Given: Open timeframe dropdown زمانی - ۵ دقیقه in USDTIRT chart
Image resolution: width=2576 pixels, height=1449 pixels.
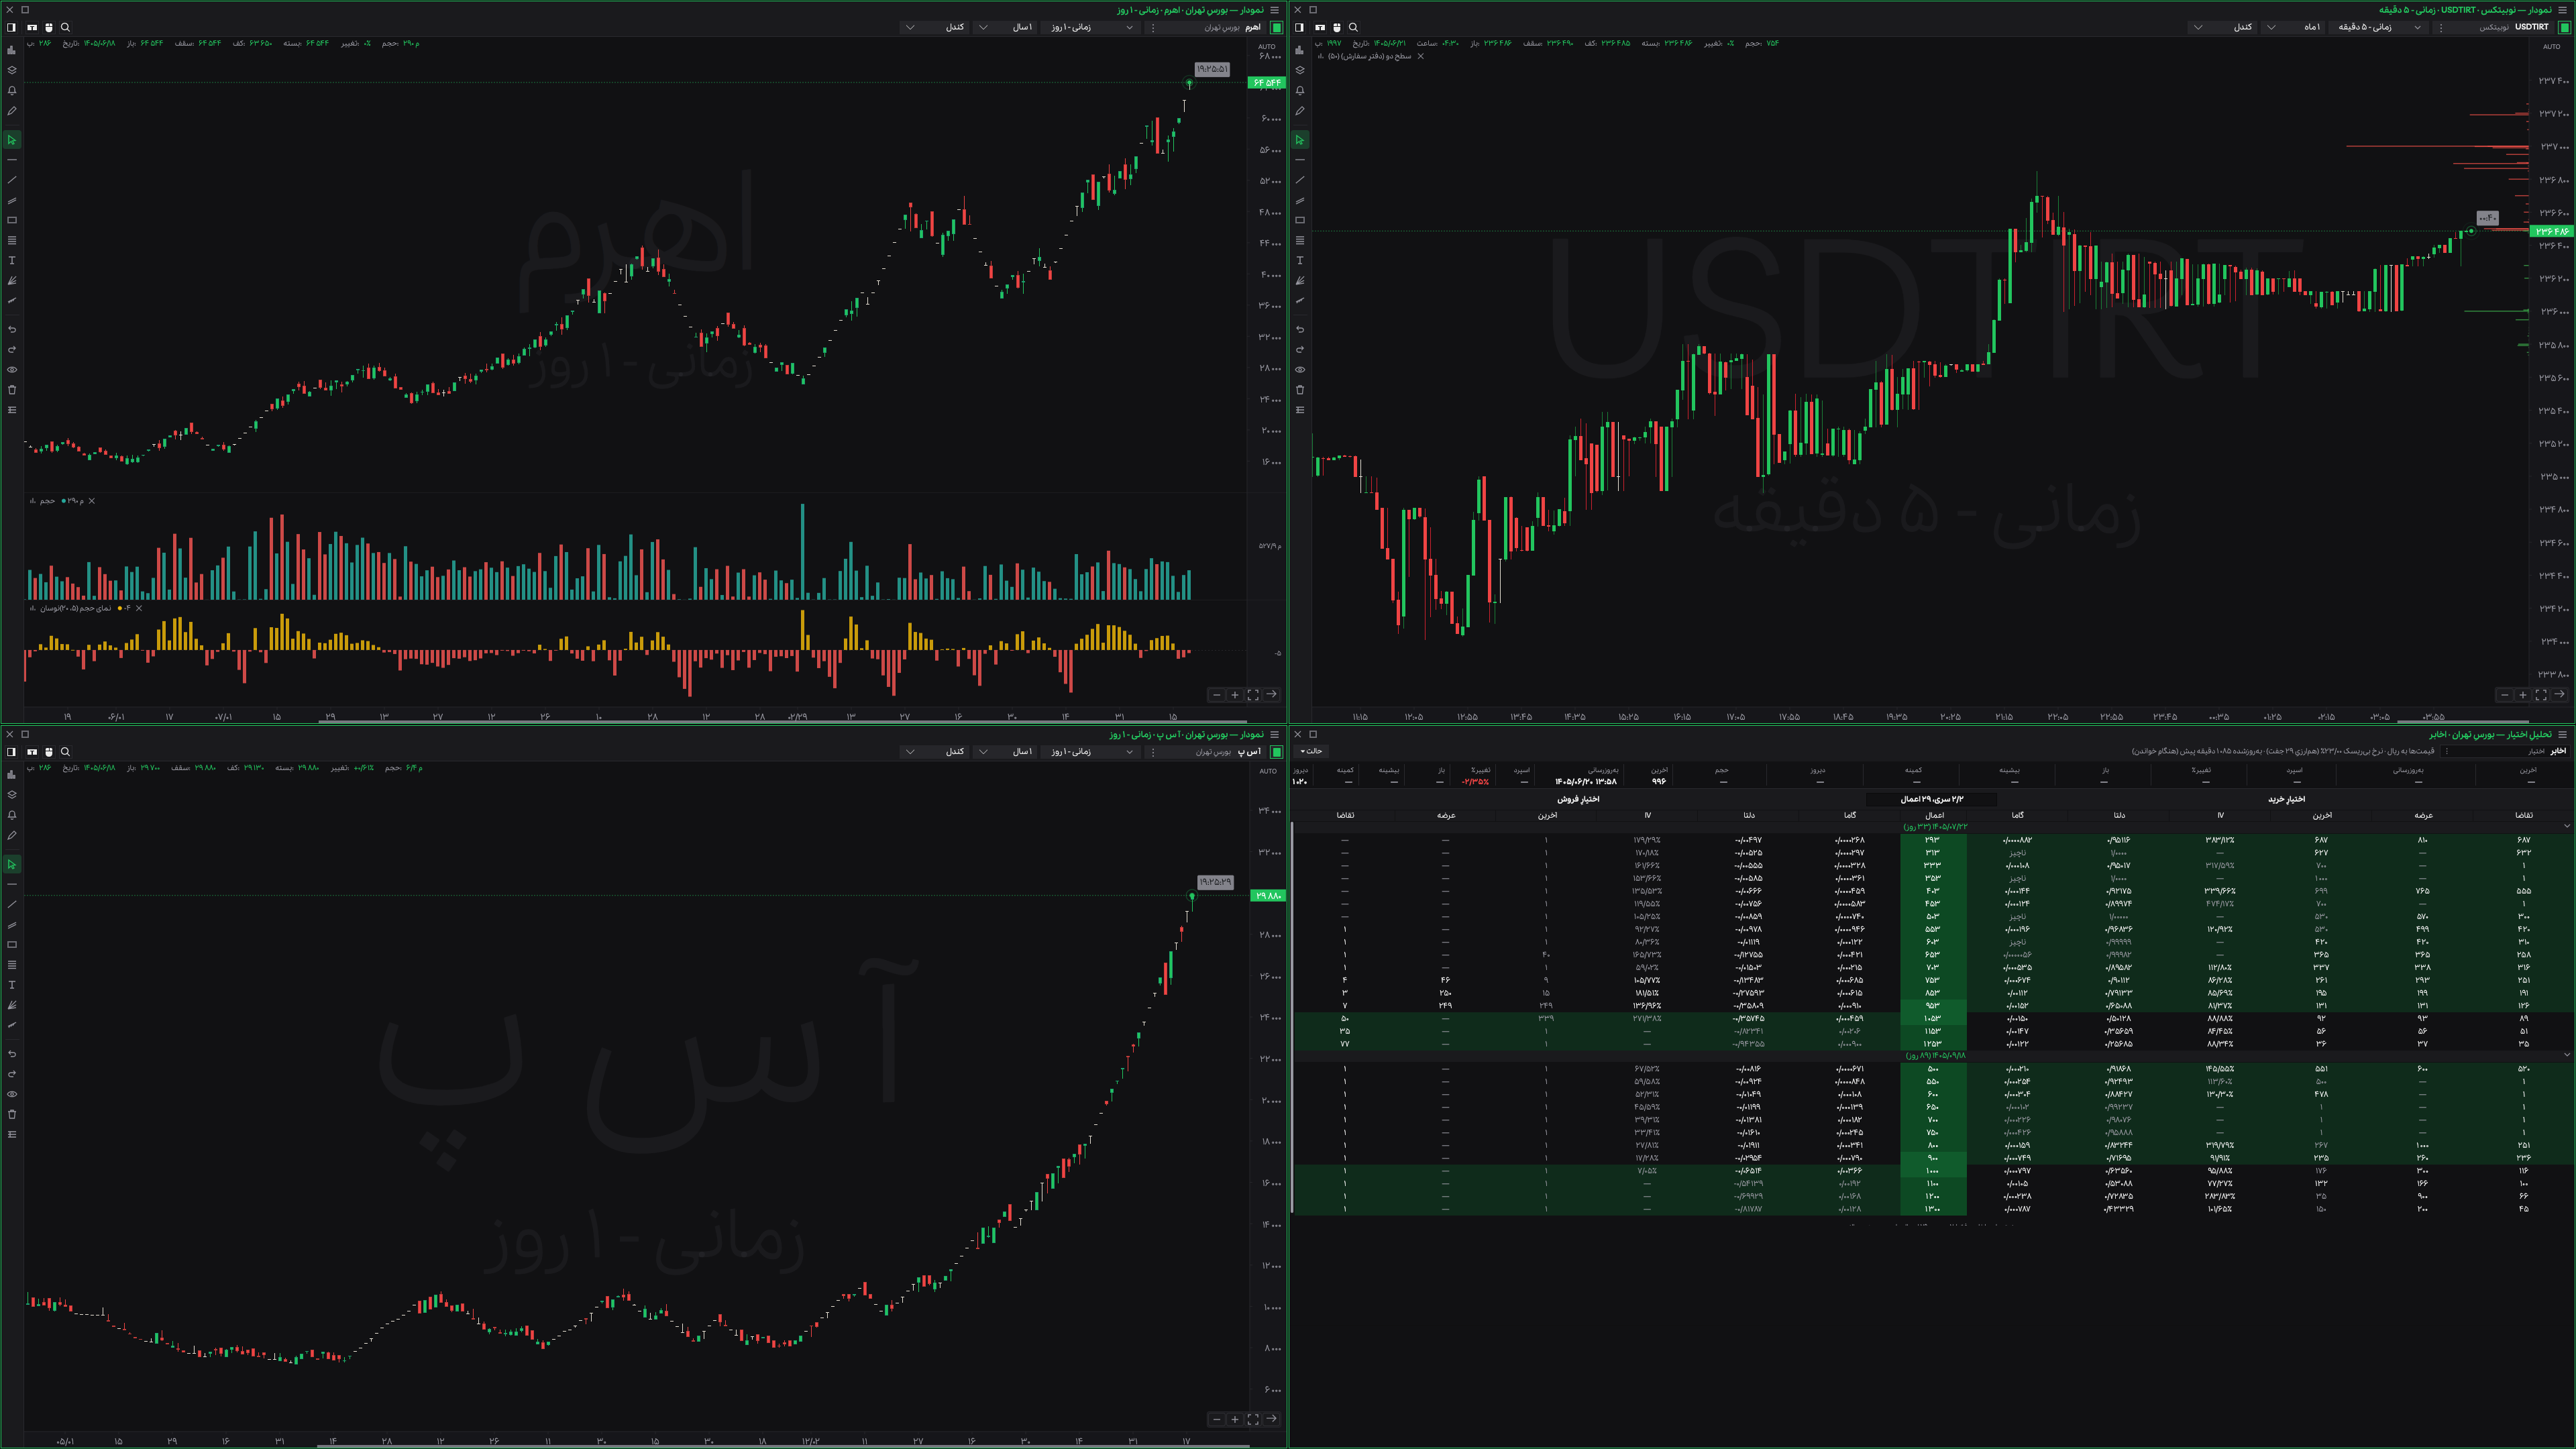Looking at the screenshot, I should tap(2378, 27).
